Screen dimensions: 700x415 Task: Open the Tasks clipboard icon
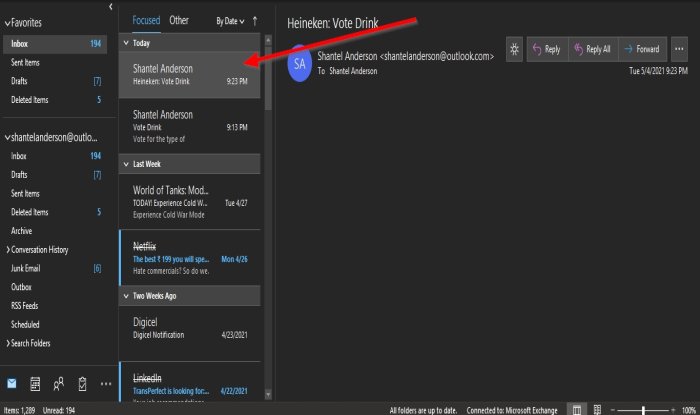(82, 384)
